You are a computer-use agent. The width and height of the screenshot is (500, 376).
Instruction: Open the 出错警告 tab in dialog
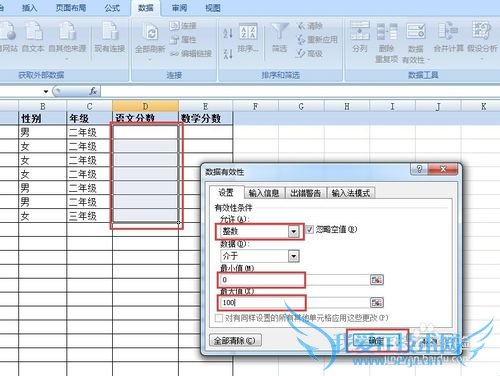(x=305, y=193)
